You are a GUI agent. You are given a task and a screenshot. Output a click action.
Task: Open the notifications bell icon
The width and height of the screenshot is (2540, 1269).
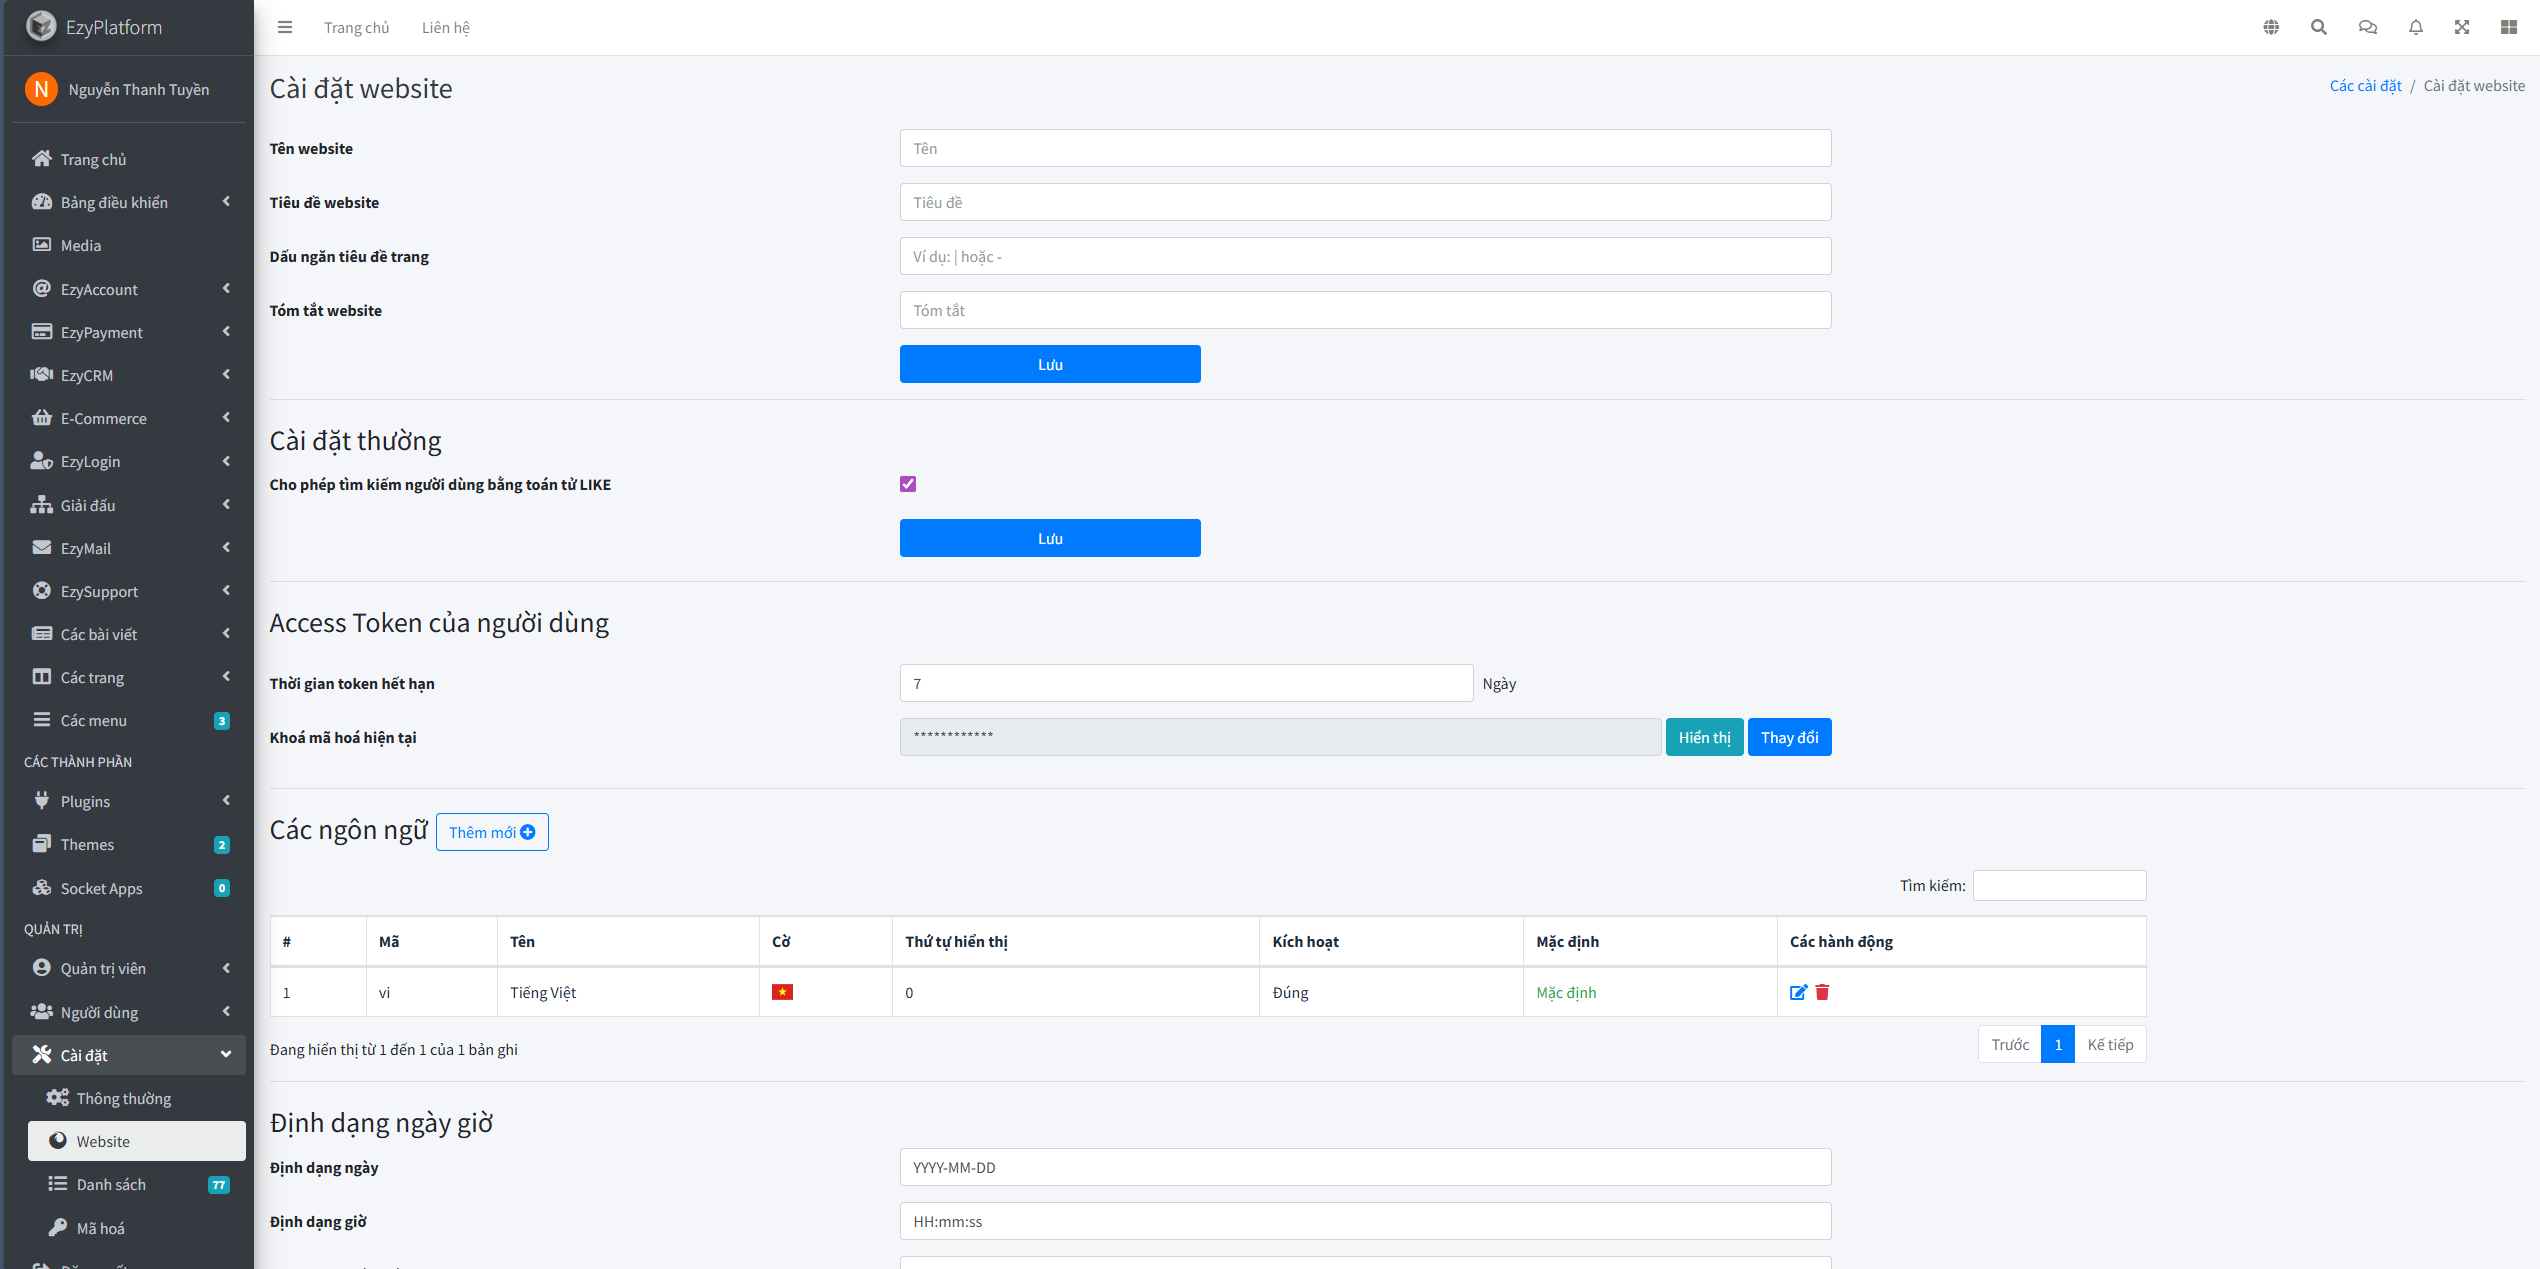click(x=2416, y=27)
